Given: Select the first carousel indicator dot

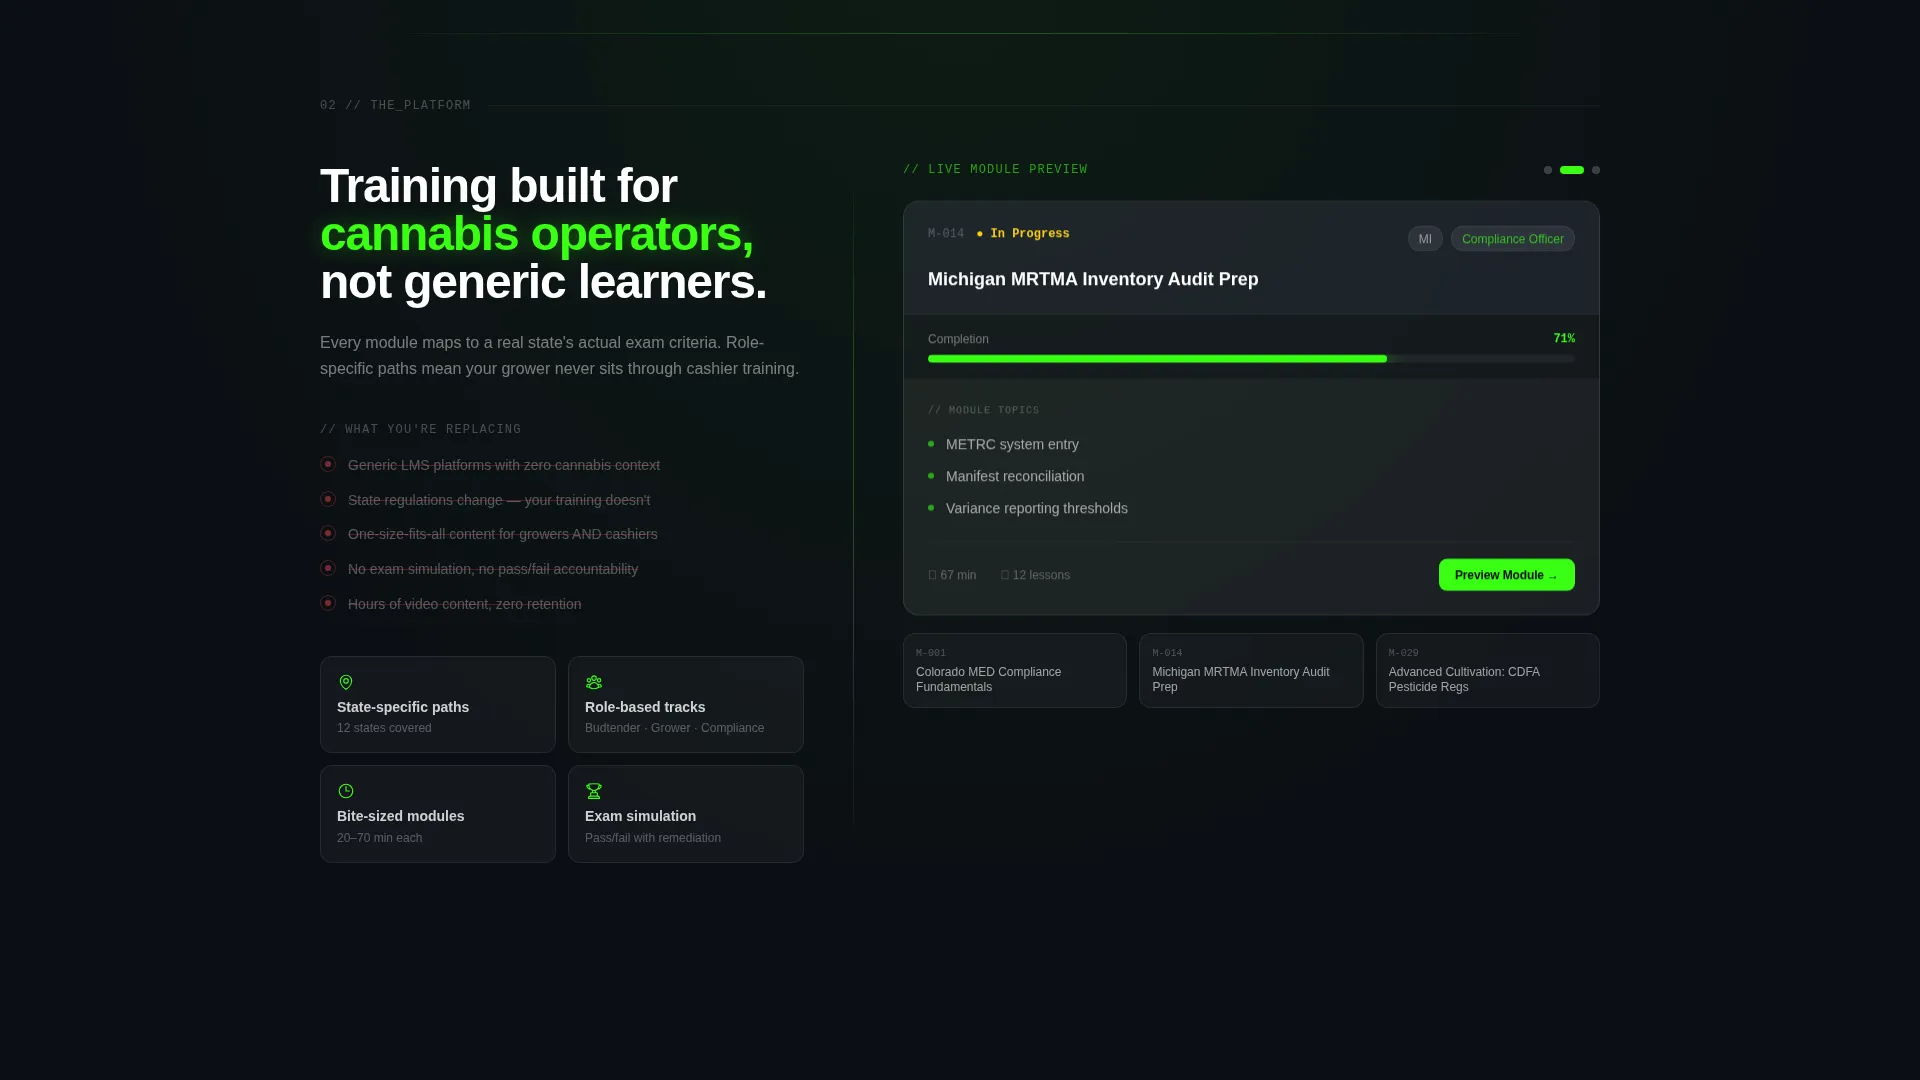Looking at the screenshot, I should [1548, 170].
